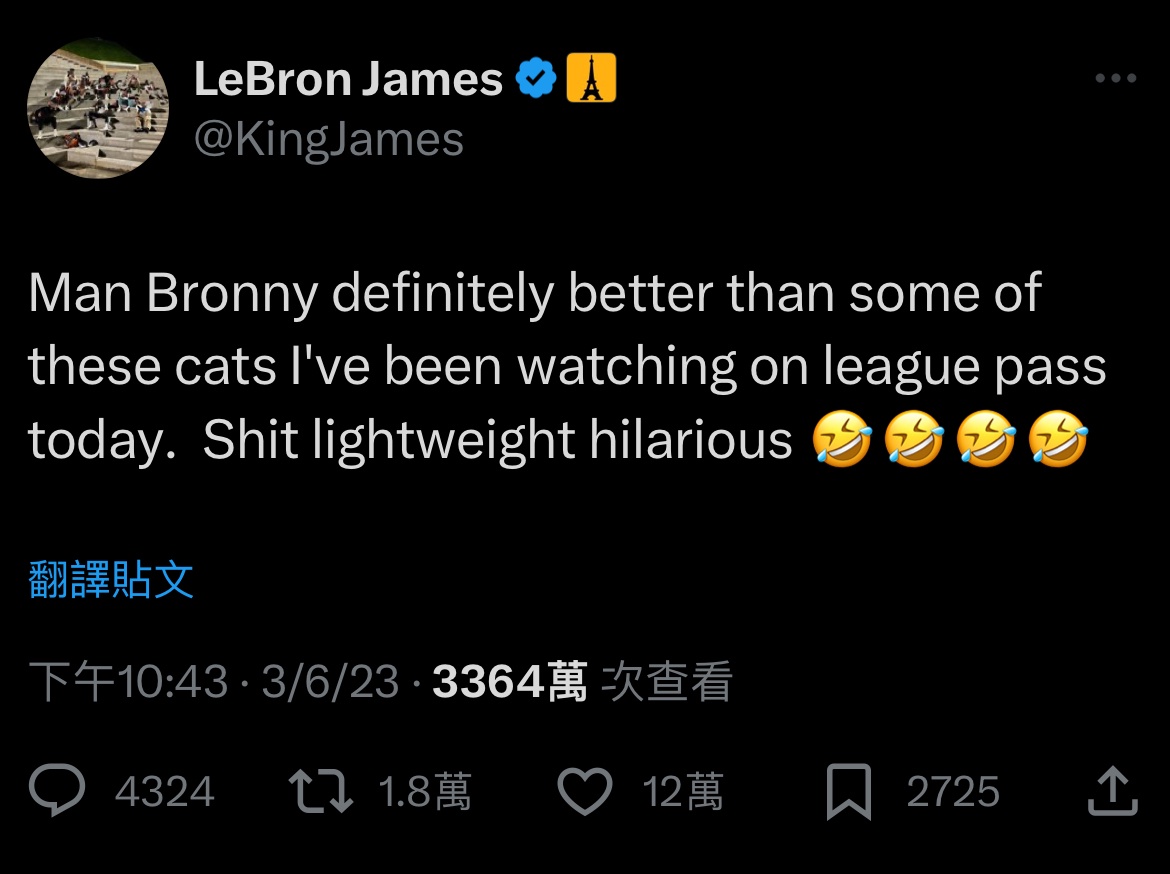Screen dimensions: 1170x874
Task: Open the @KingJames handle link
Action: click(x=328, y=139)
